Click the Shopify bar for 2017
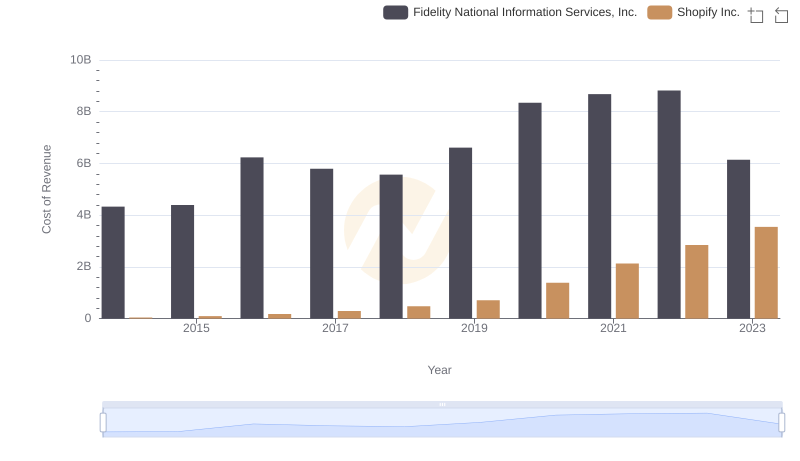This screenshot has height=461, width=800. [x=349, y=315]
